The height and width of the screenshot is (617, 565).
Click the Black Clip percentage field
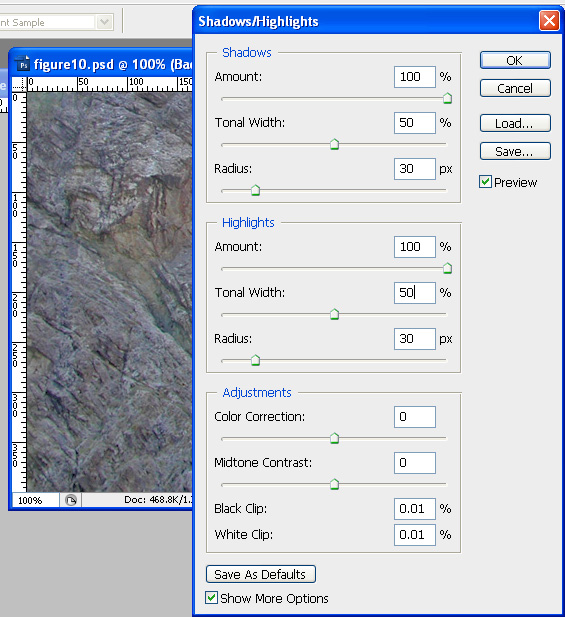coord(415,509)
